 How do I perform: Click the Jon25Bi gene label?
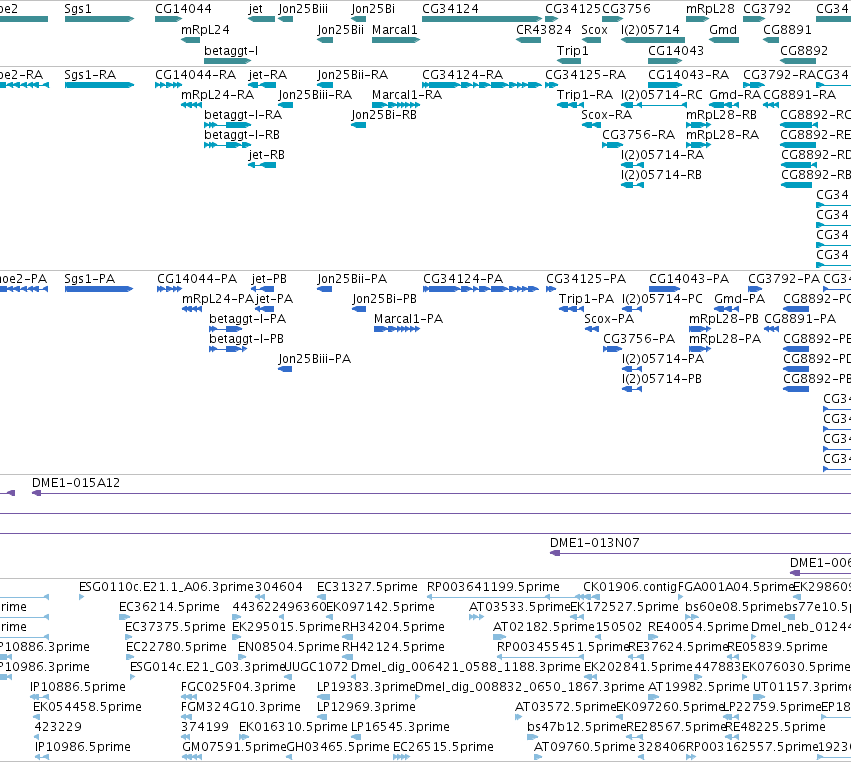(373, 9)
